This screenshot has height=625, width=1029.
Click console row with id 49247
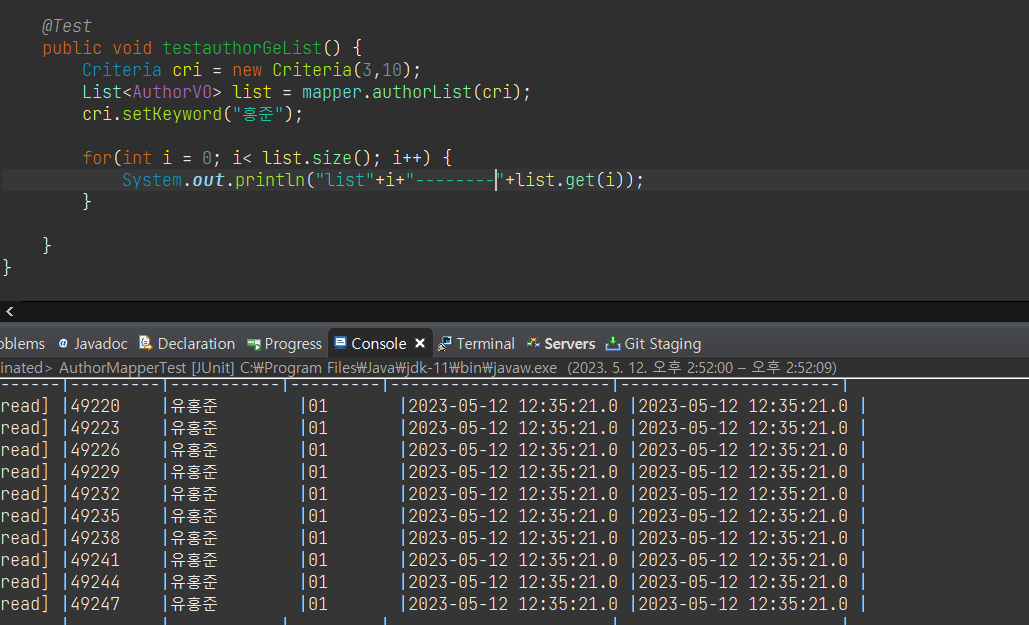click(432, 604)
